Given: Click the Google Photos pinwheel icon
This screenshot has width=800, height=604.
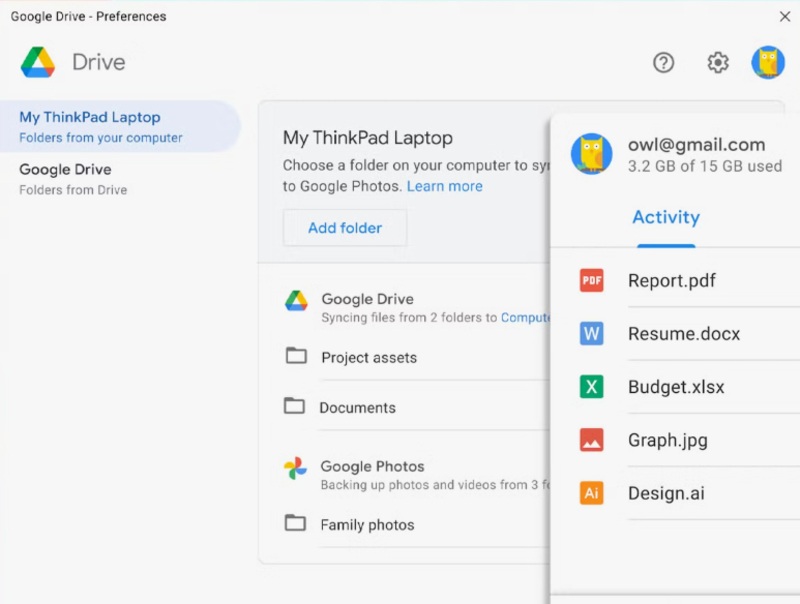Looking at the screenshot, I should click(x=295, y=468).
